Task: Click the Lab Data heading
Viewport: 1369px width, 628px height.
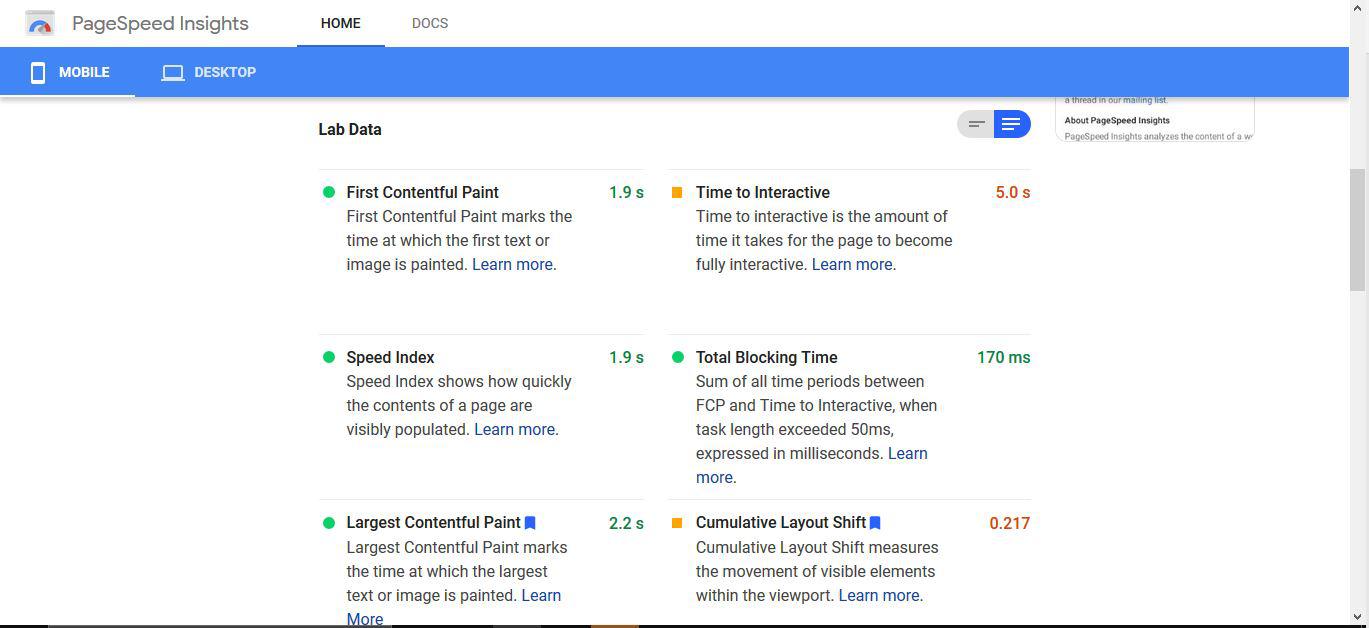Action: [350, 129]
